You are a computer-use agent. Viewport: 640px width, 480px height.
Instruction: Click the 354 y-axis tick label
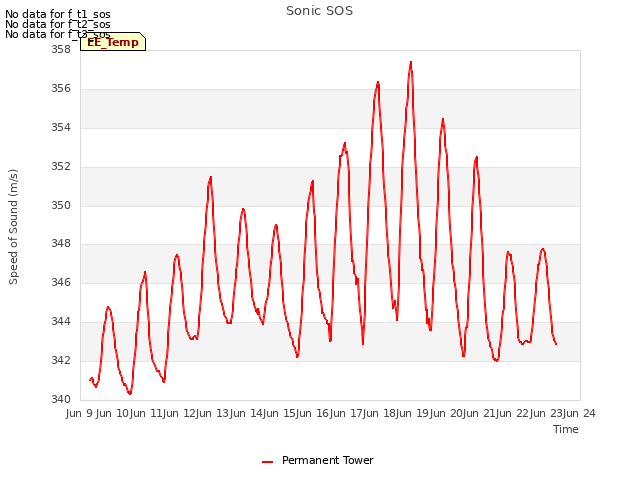[61, 128]
